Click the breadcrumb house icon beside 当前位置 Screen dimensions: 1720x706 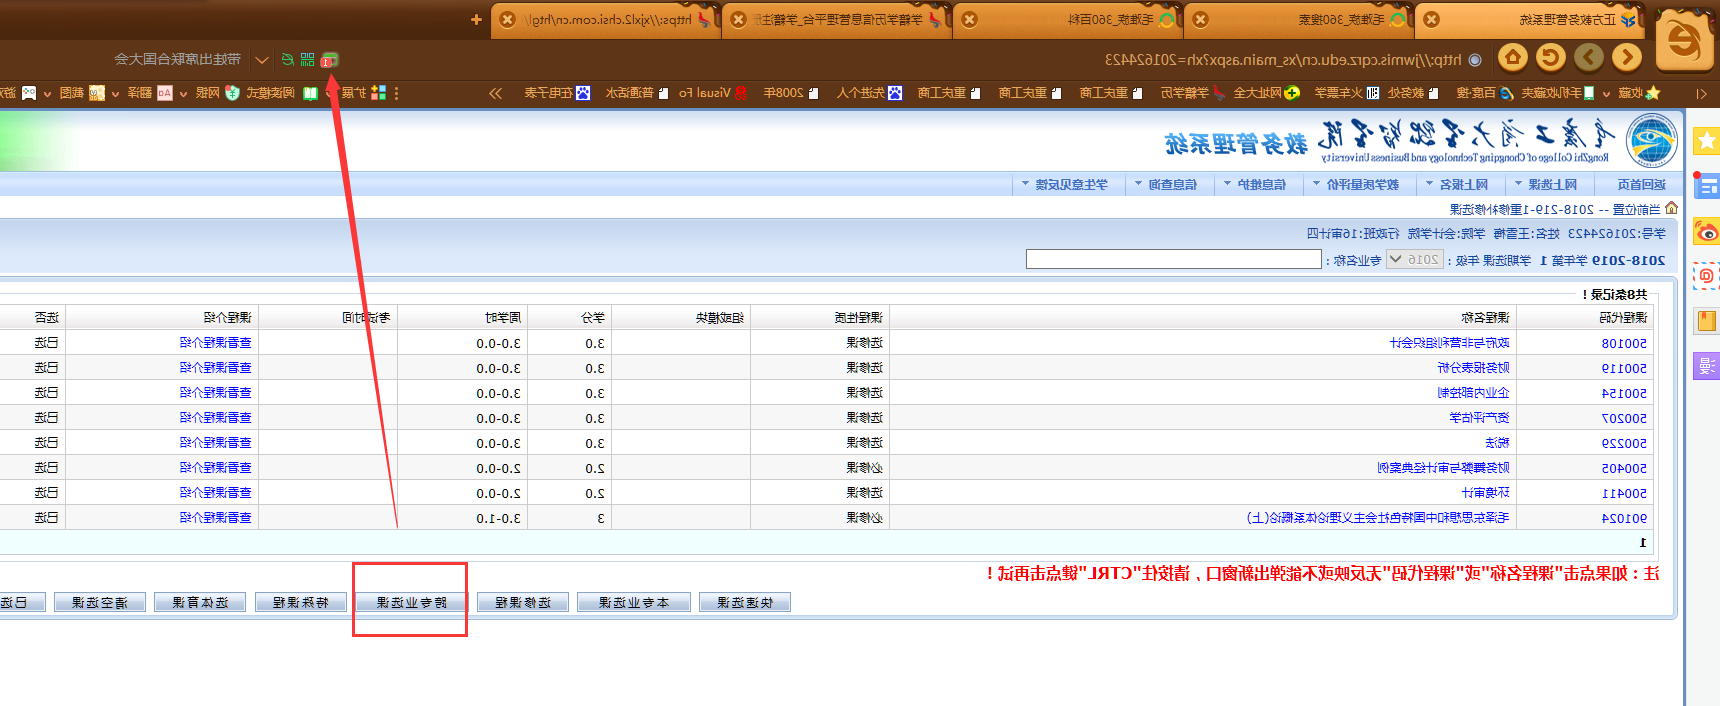pos(1671,208)
